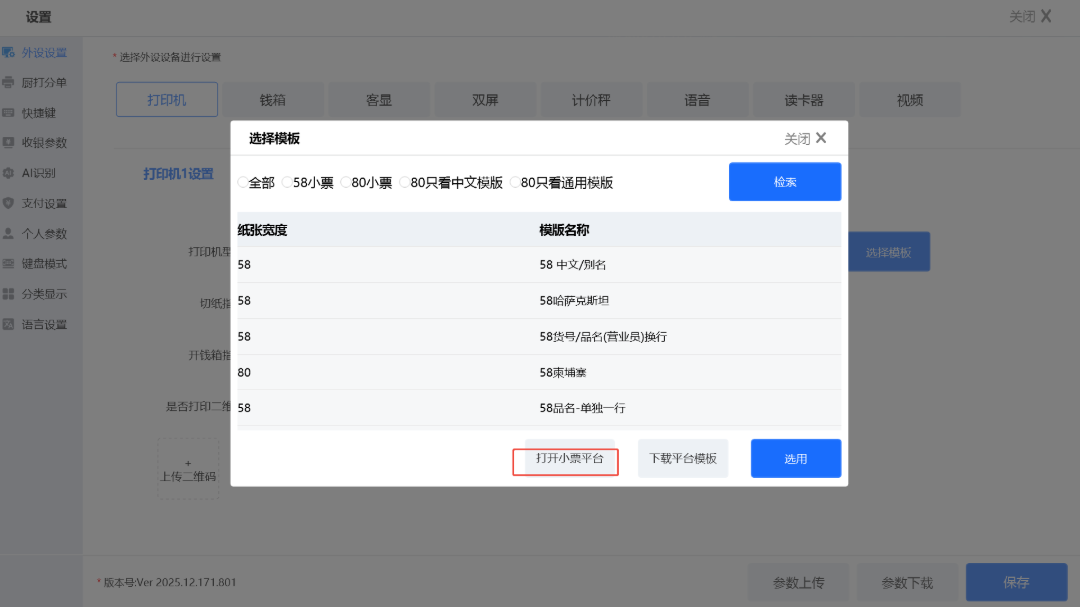Click the 支付设置 shield icon
1080x607 pixels.
(x=9, y=203)
